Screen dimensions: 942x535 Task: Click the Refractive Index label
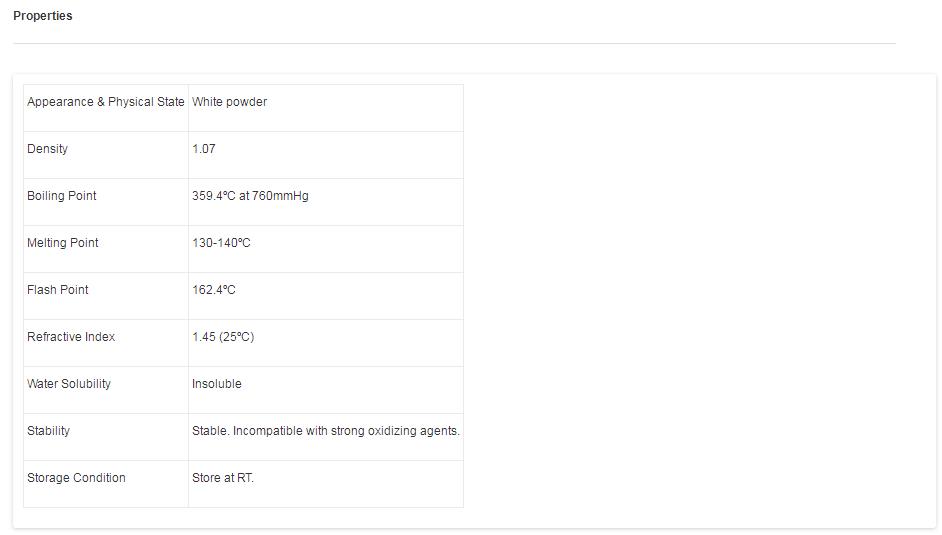pyautogui.click(x=71, y=337)
